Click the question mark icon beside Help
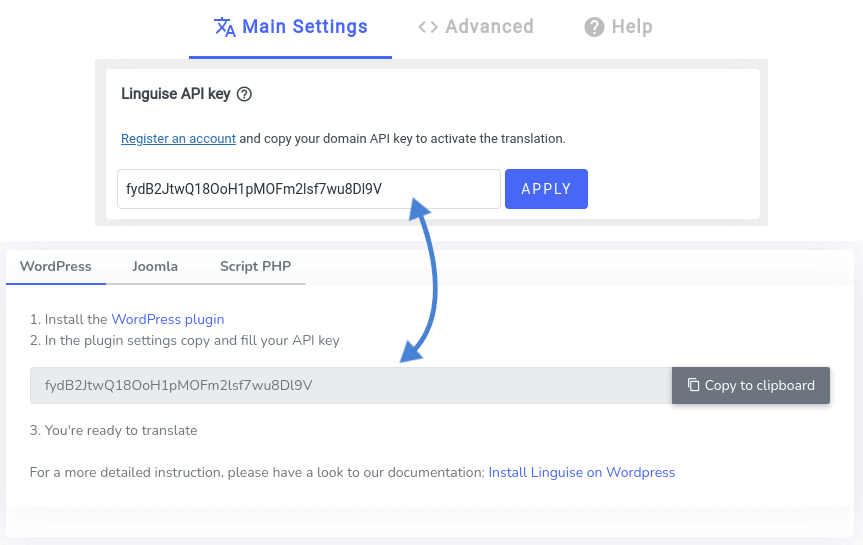863x545 pixels. [594, 26]
